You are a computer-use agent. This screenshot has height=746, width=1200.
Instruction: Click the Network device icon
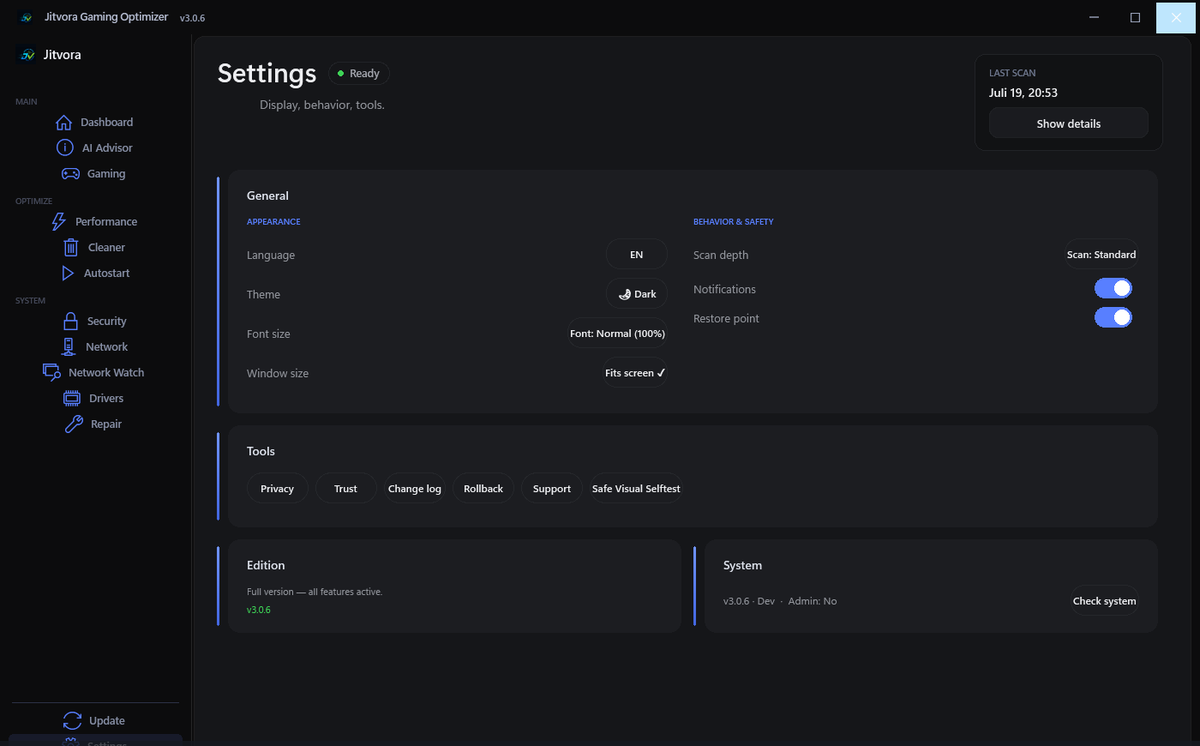coord(68,347)
